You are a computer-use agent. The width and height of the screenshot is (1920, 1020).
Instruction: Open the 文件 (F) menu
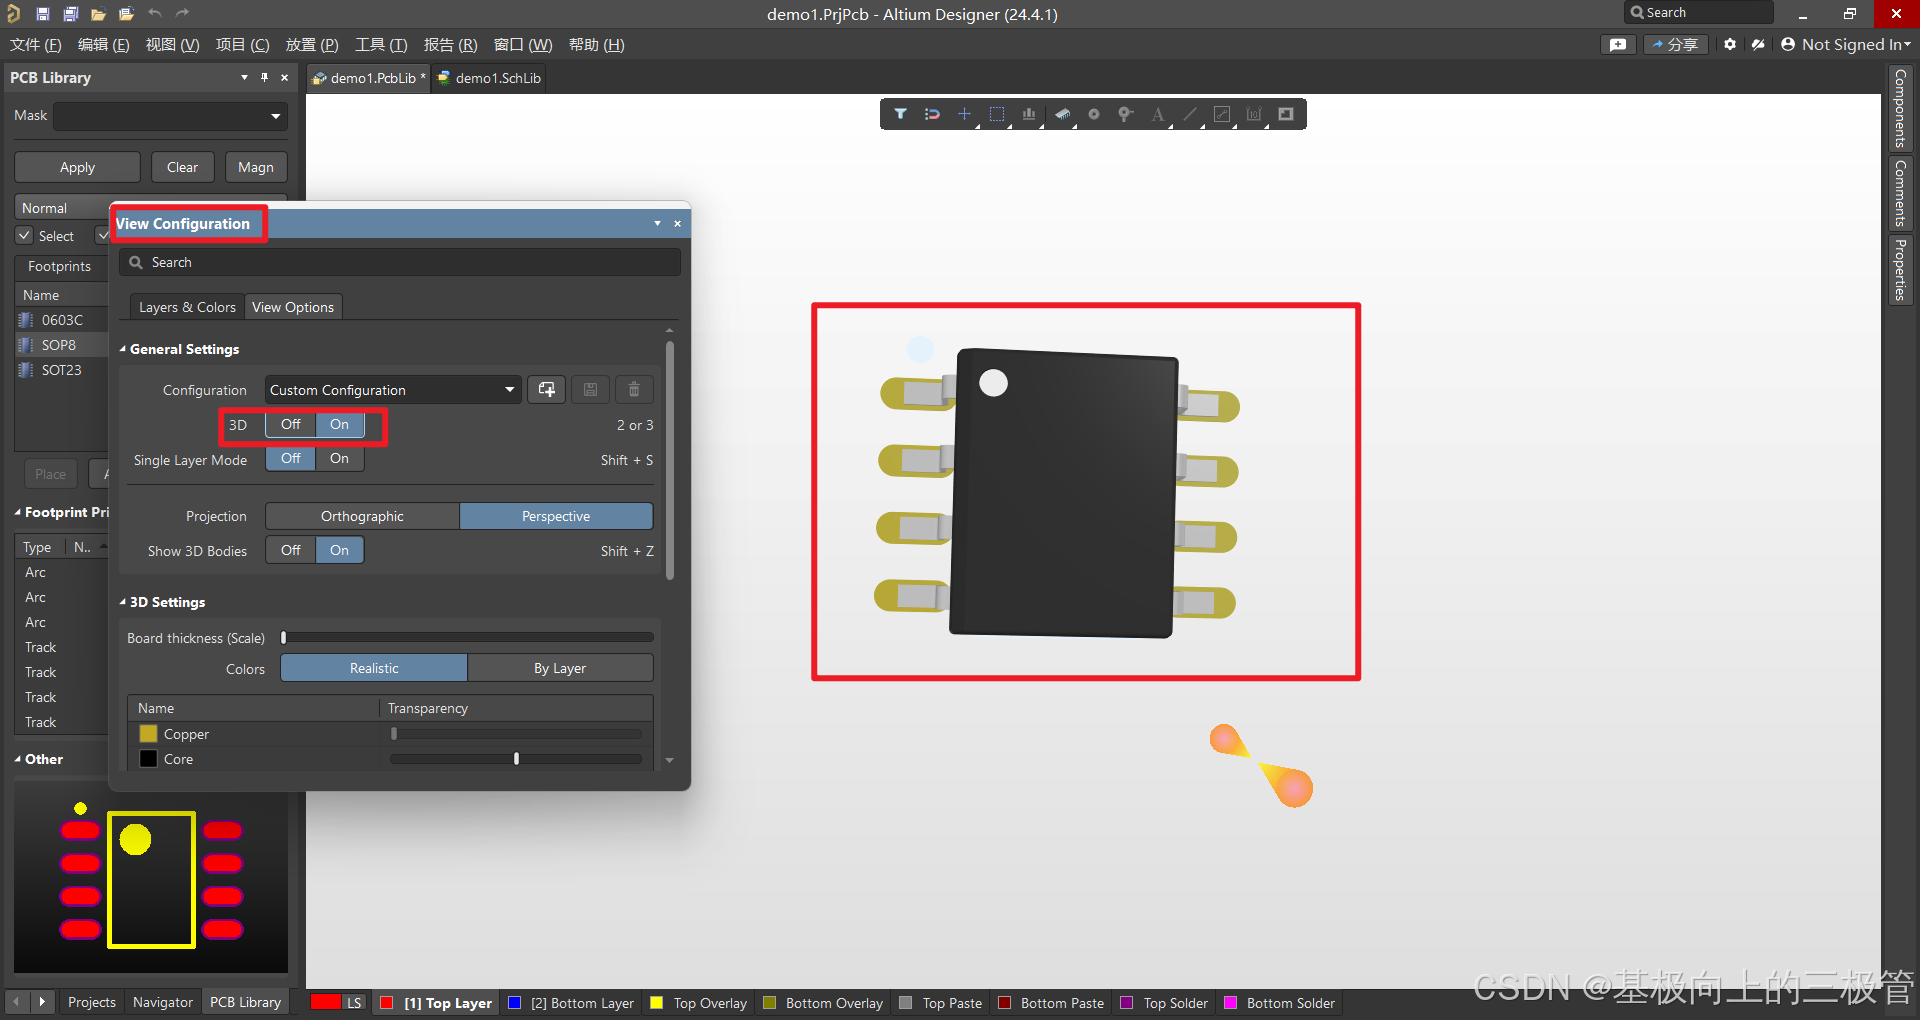(36, 45)
